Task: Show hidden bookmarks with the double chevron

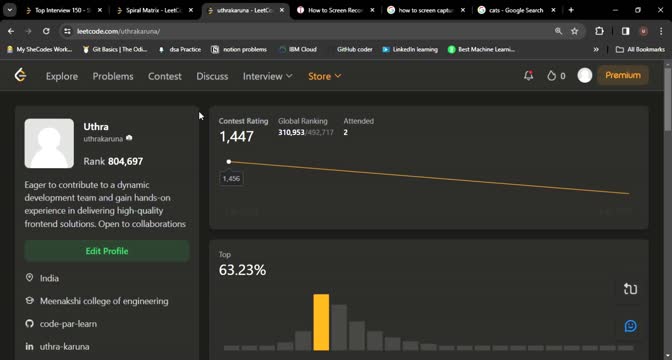Action: (x=596, y=50)
